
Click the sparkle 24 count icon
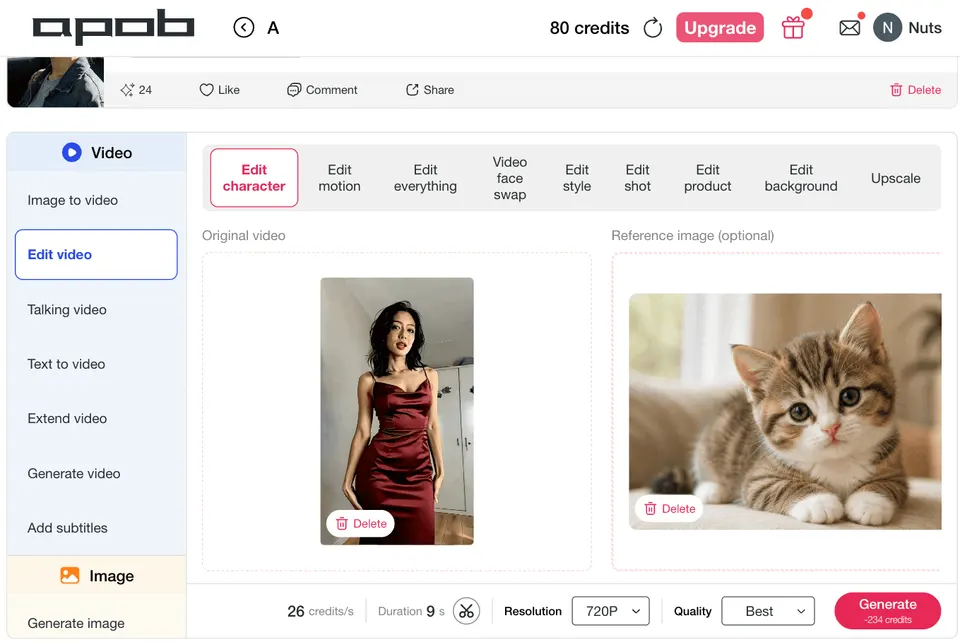pos(127,90)
